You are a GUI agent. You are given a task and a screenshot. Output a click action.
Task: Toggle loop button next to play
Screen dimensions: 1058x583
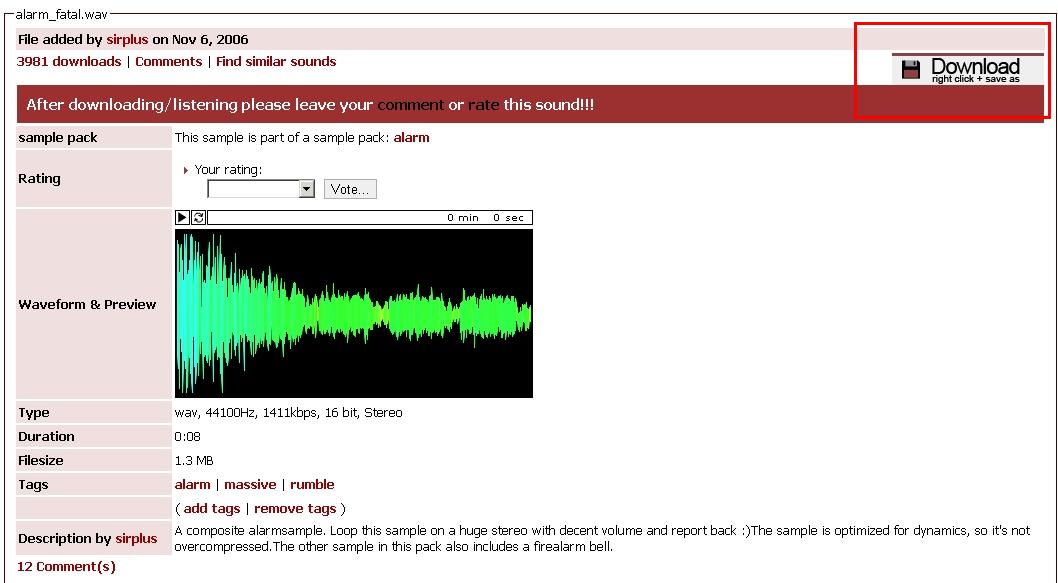[x=198, y=217]
